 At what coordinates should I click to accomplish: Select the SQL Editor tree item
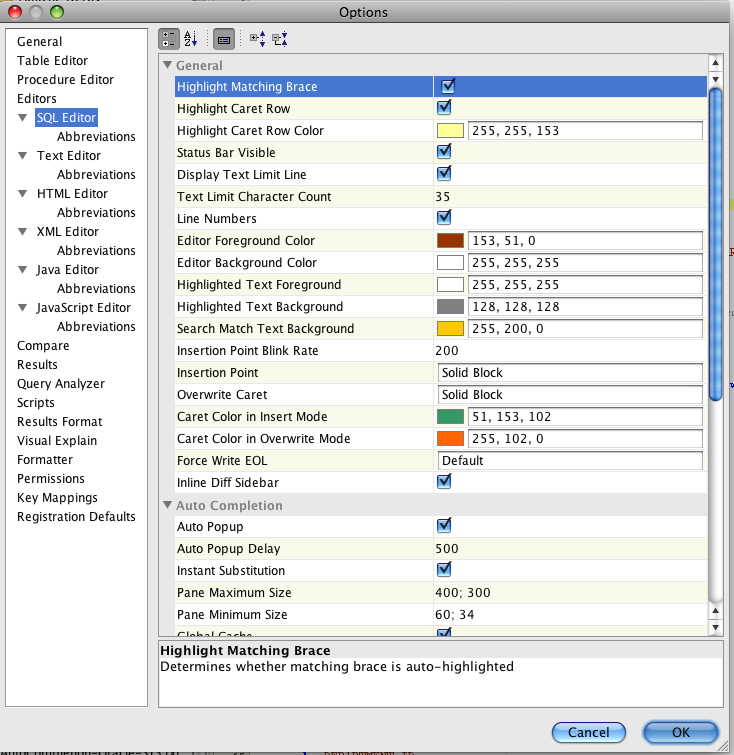tap(66, 117)
